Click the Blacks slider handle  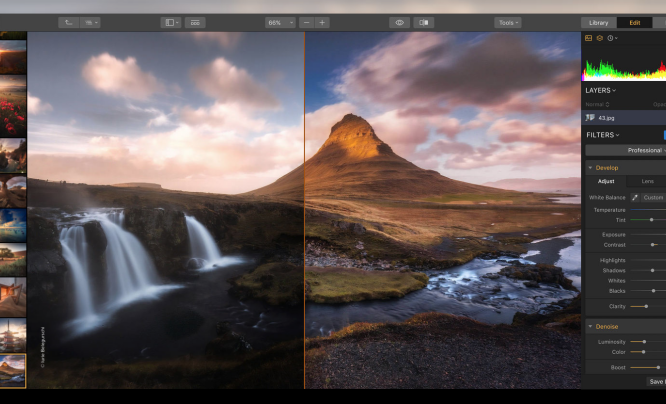653,291
